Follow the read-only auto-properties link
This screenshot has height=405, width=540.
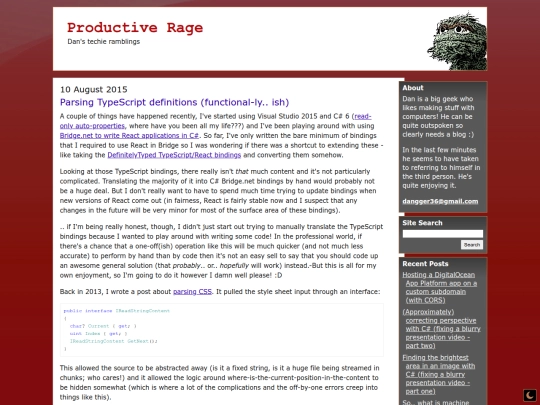(x=216, y=121)
